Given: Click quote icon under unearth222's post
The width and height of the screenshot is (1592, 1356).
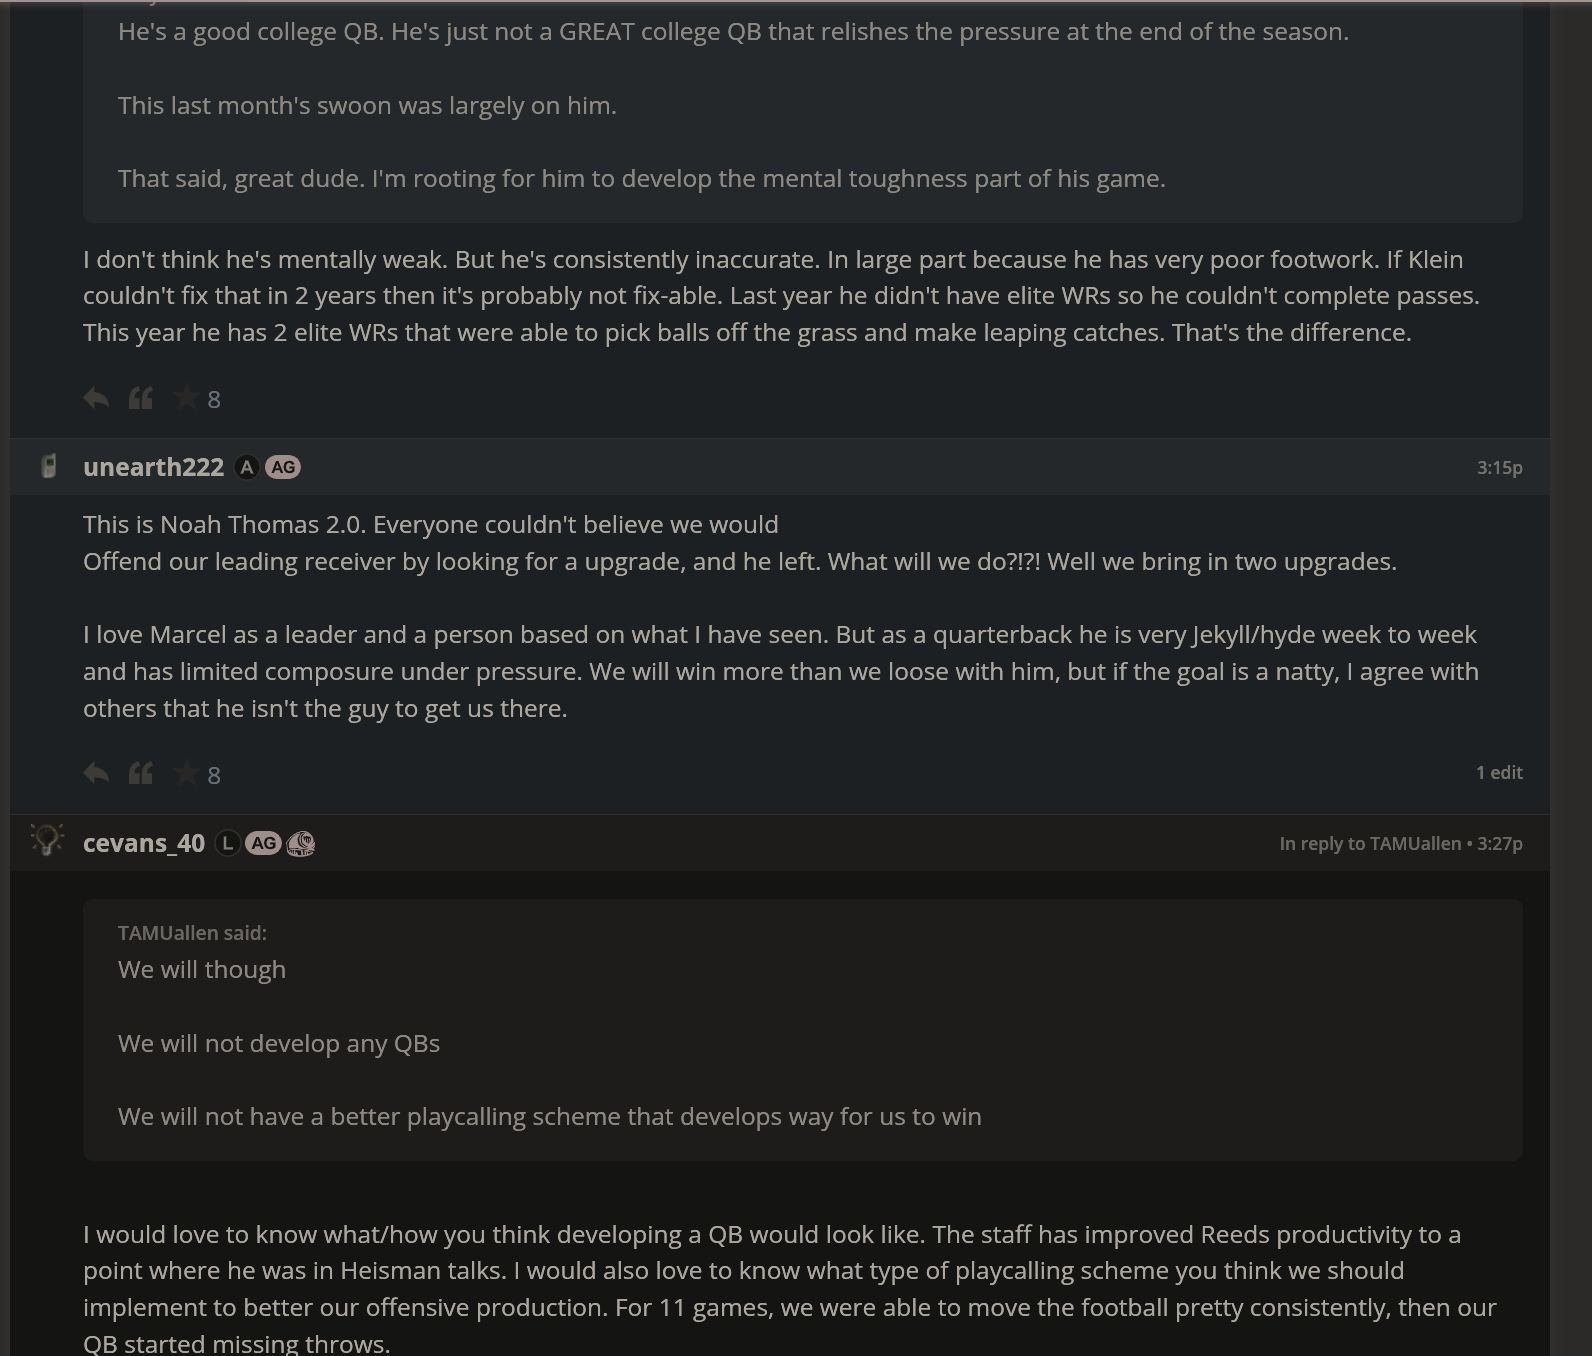Looking at the screenshot, I should [x=141, y=773].
